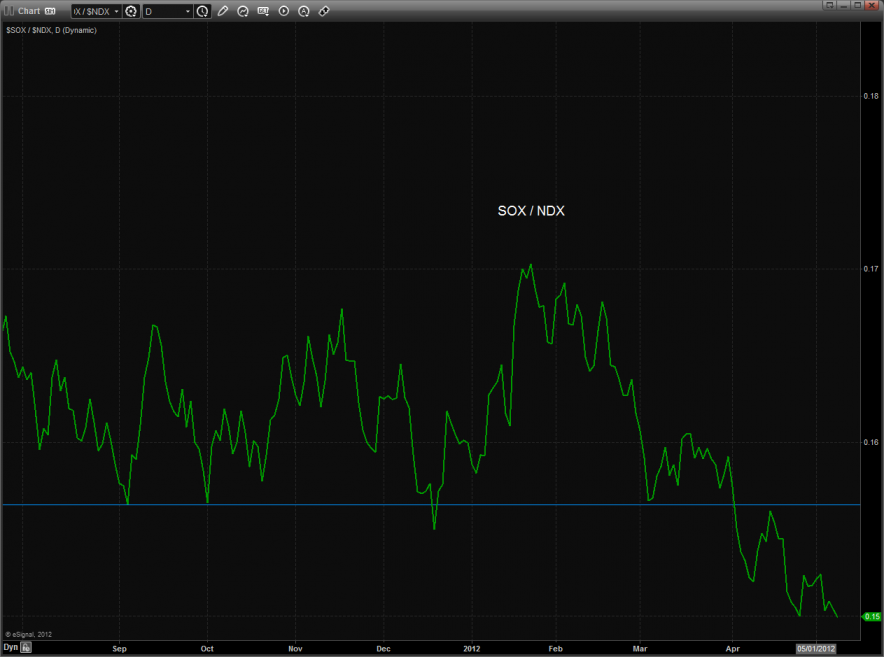Viewport: 884px width, 657px height.
Task: Click the small chart icon next to Dyn
Action: pyautogui.click(x=27, y=648)
